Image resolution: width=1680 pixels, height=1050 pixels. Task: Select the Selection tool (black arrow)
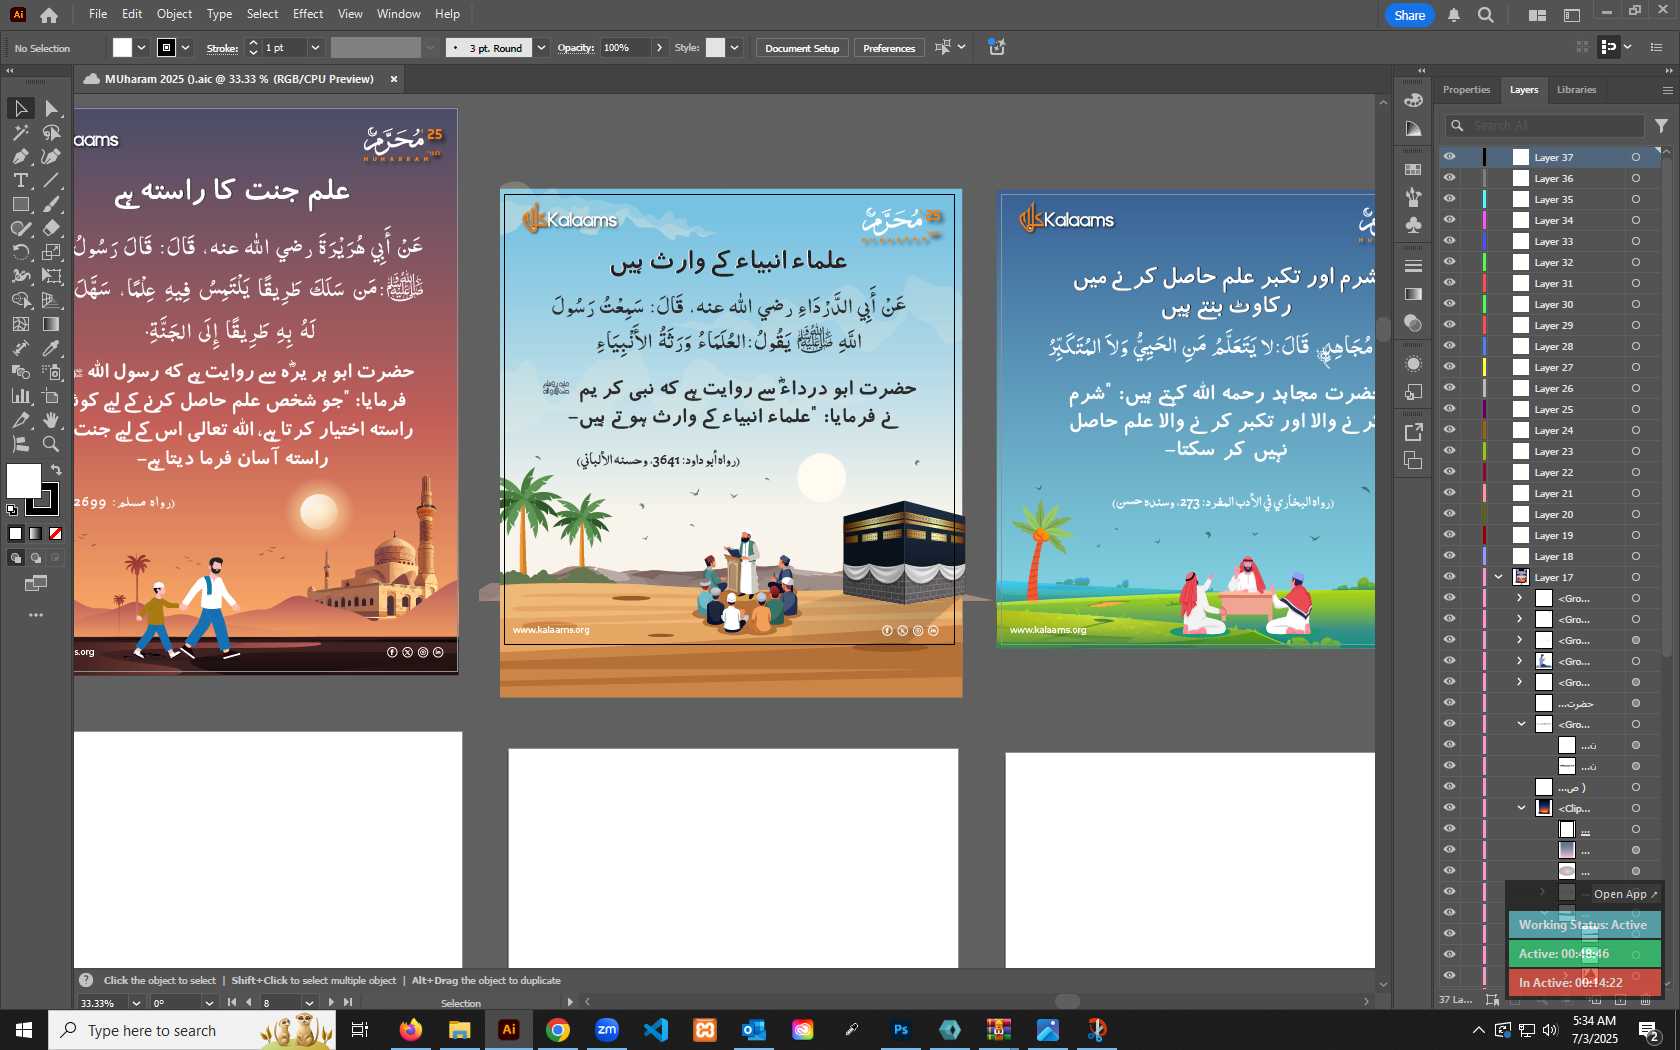point(20,108)
